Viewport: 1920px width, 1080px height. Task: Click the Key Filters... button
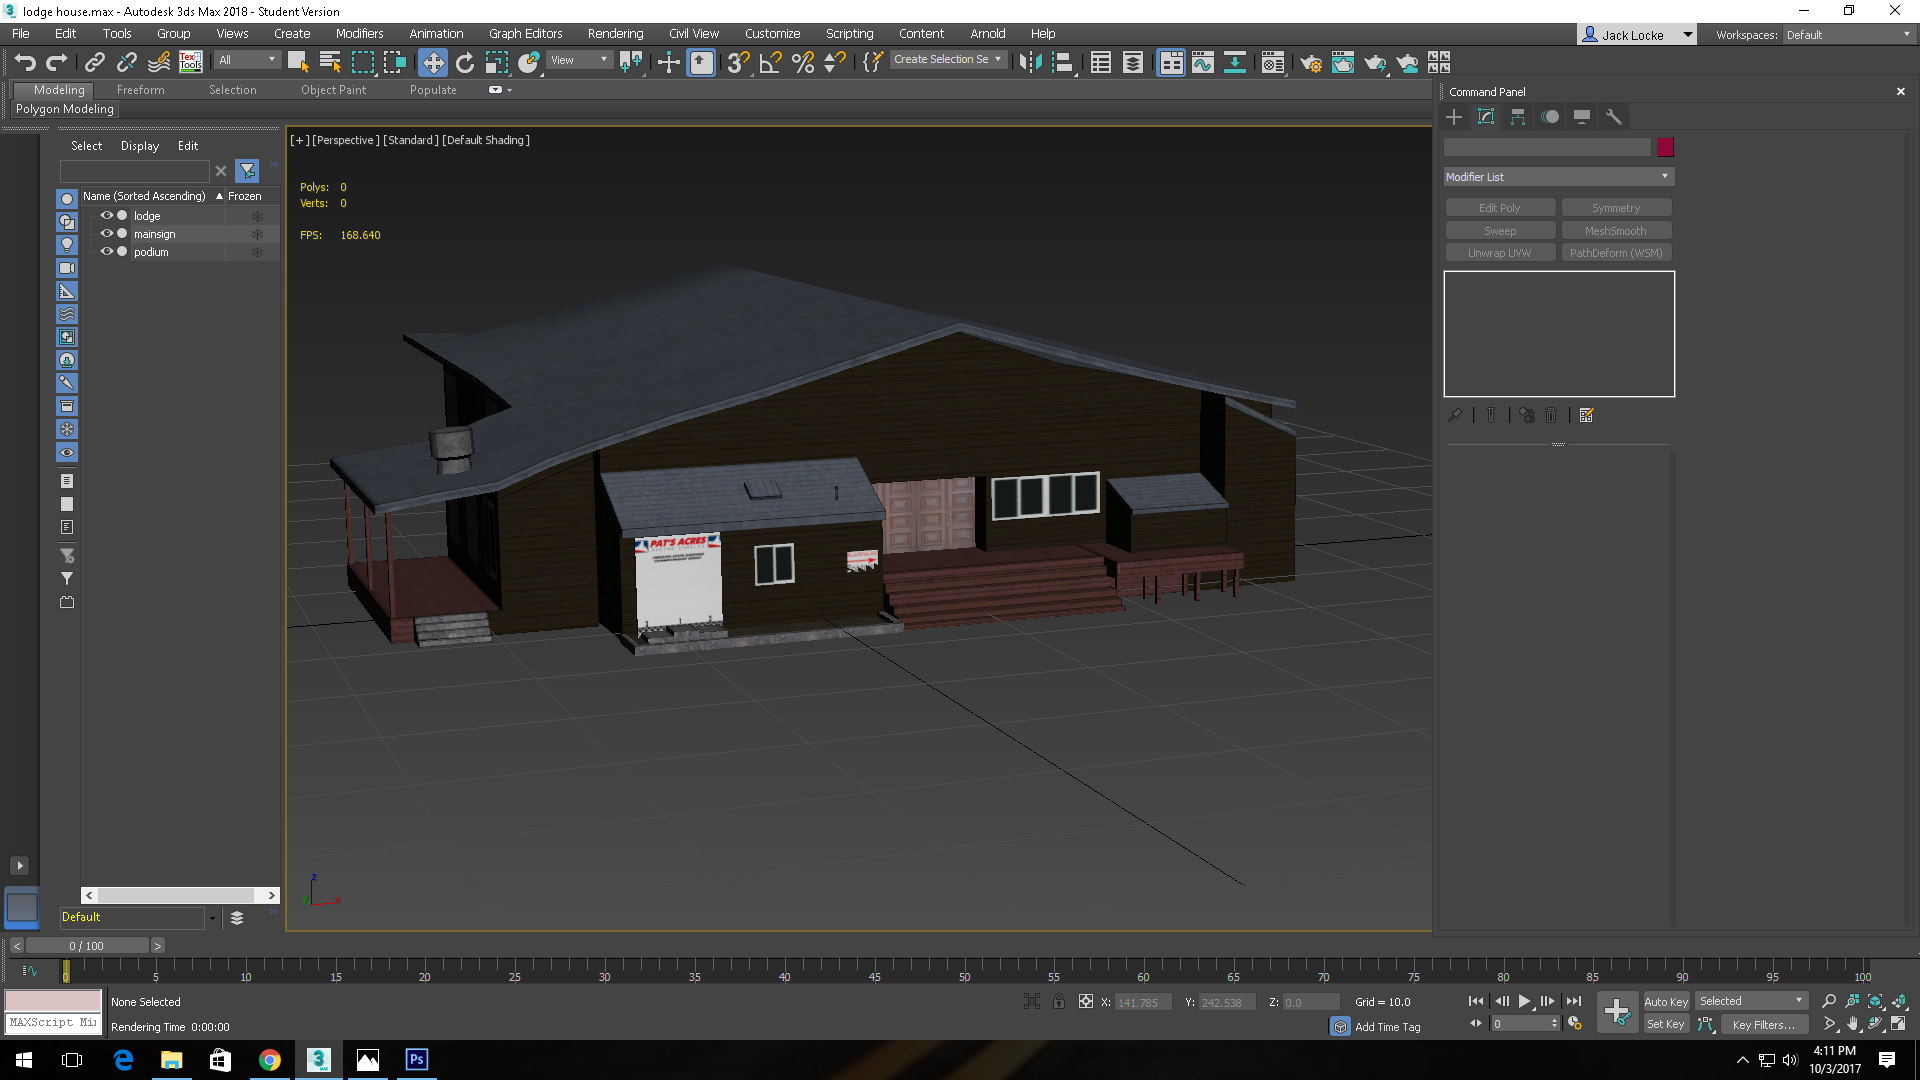(x=1763, y=1024)
